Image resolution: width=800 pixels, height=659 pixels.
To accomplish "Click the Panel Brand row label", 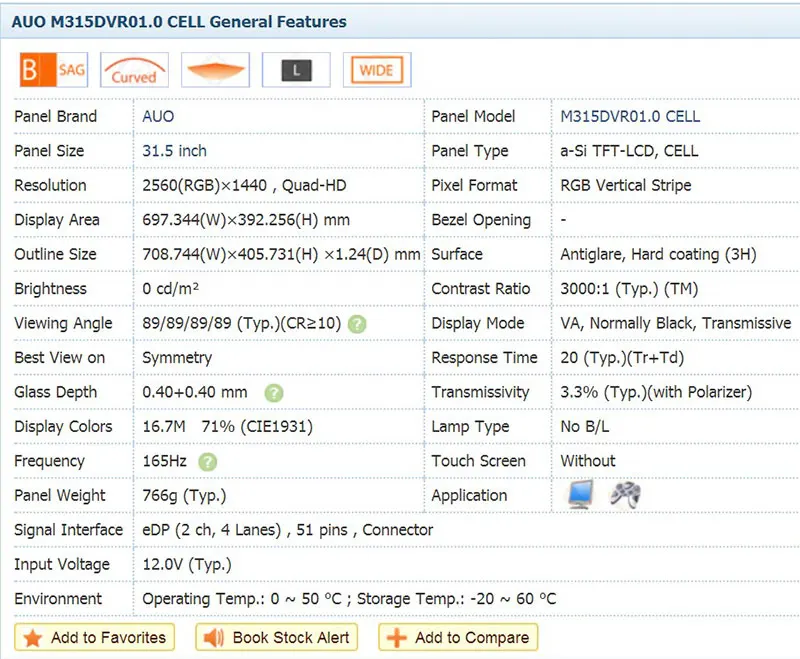I will coord(56,116).
